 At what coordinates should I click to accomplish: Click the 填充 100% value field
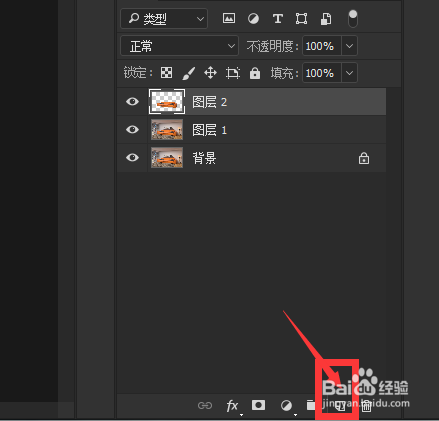click(321, 73)
